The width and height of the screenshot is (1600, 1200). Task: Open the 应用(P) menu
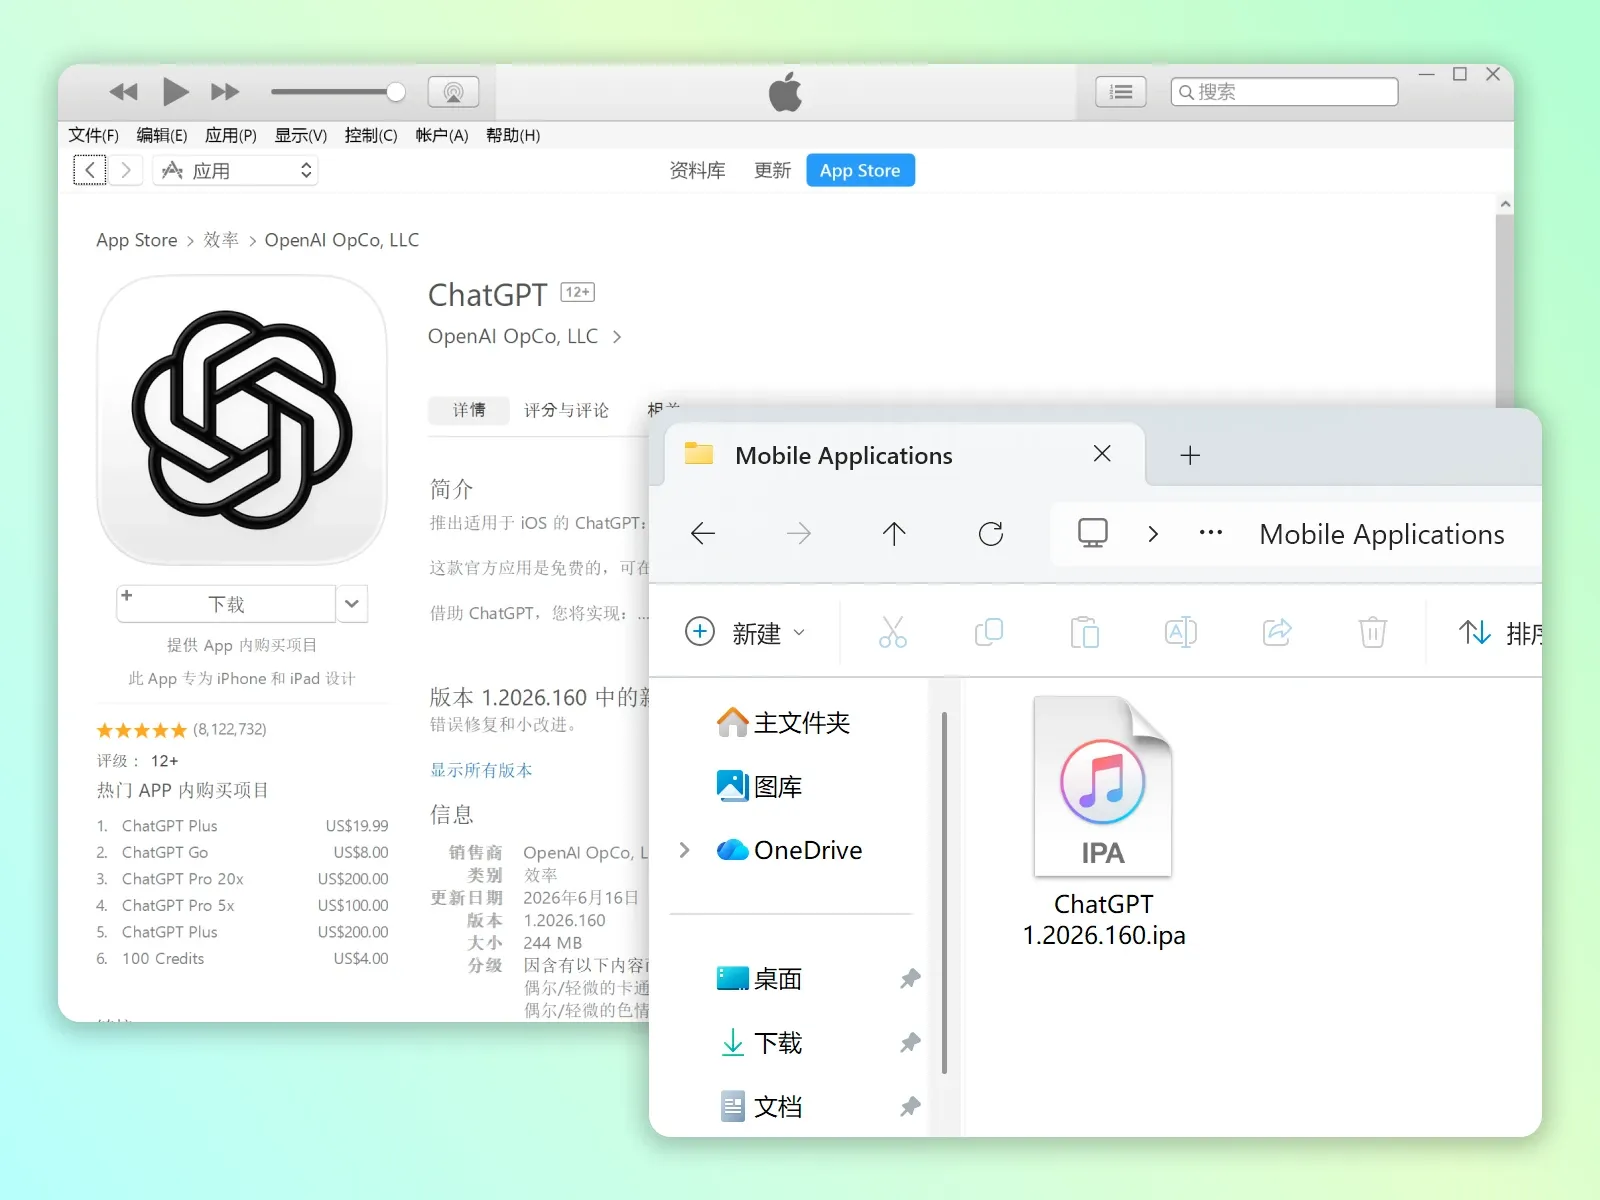(x=231, y=135)
